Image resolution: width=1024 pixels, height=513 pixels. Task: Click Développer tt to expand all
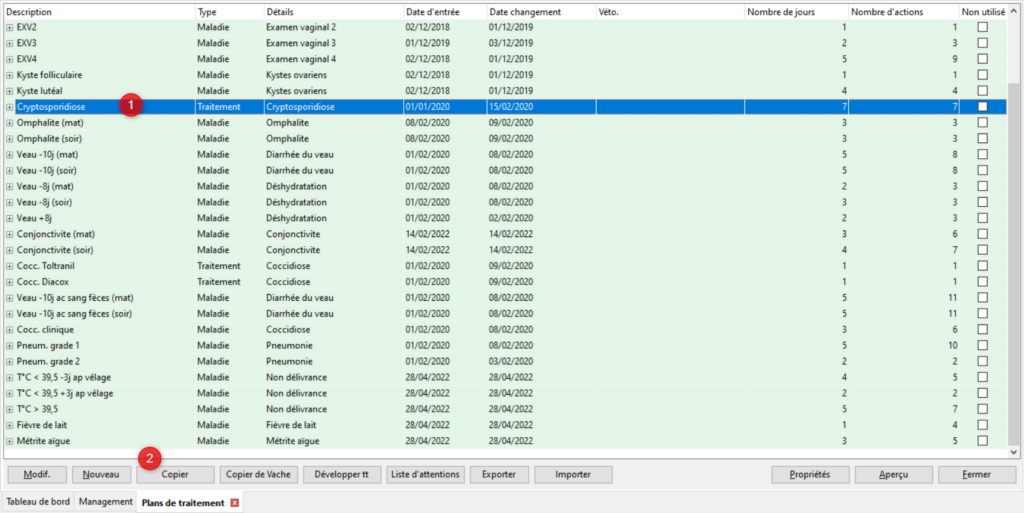(x=342, y=474)
